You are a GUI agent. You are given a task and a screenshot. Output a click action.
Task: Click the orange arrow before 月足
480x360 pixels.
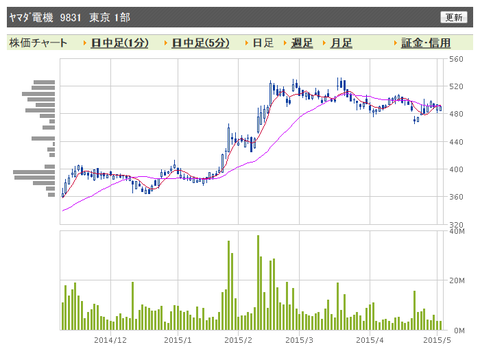tap(324, 43)
